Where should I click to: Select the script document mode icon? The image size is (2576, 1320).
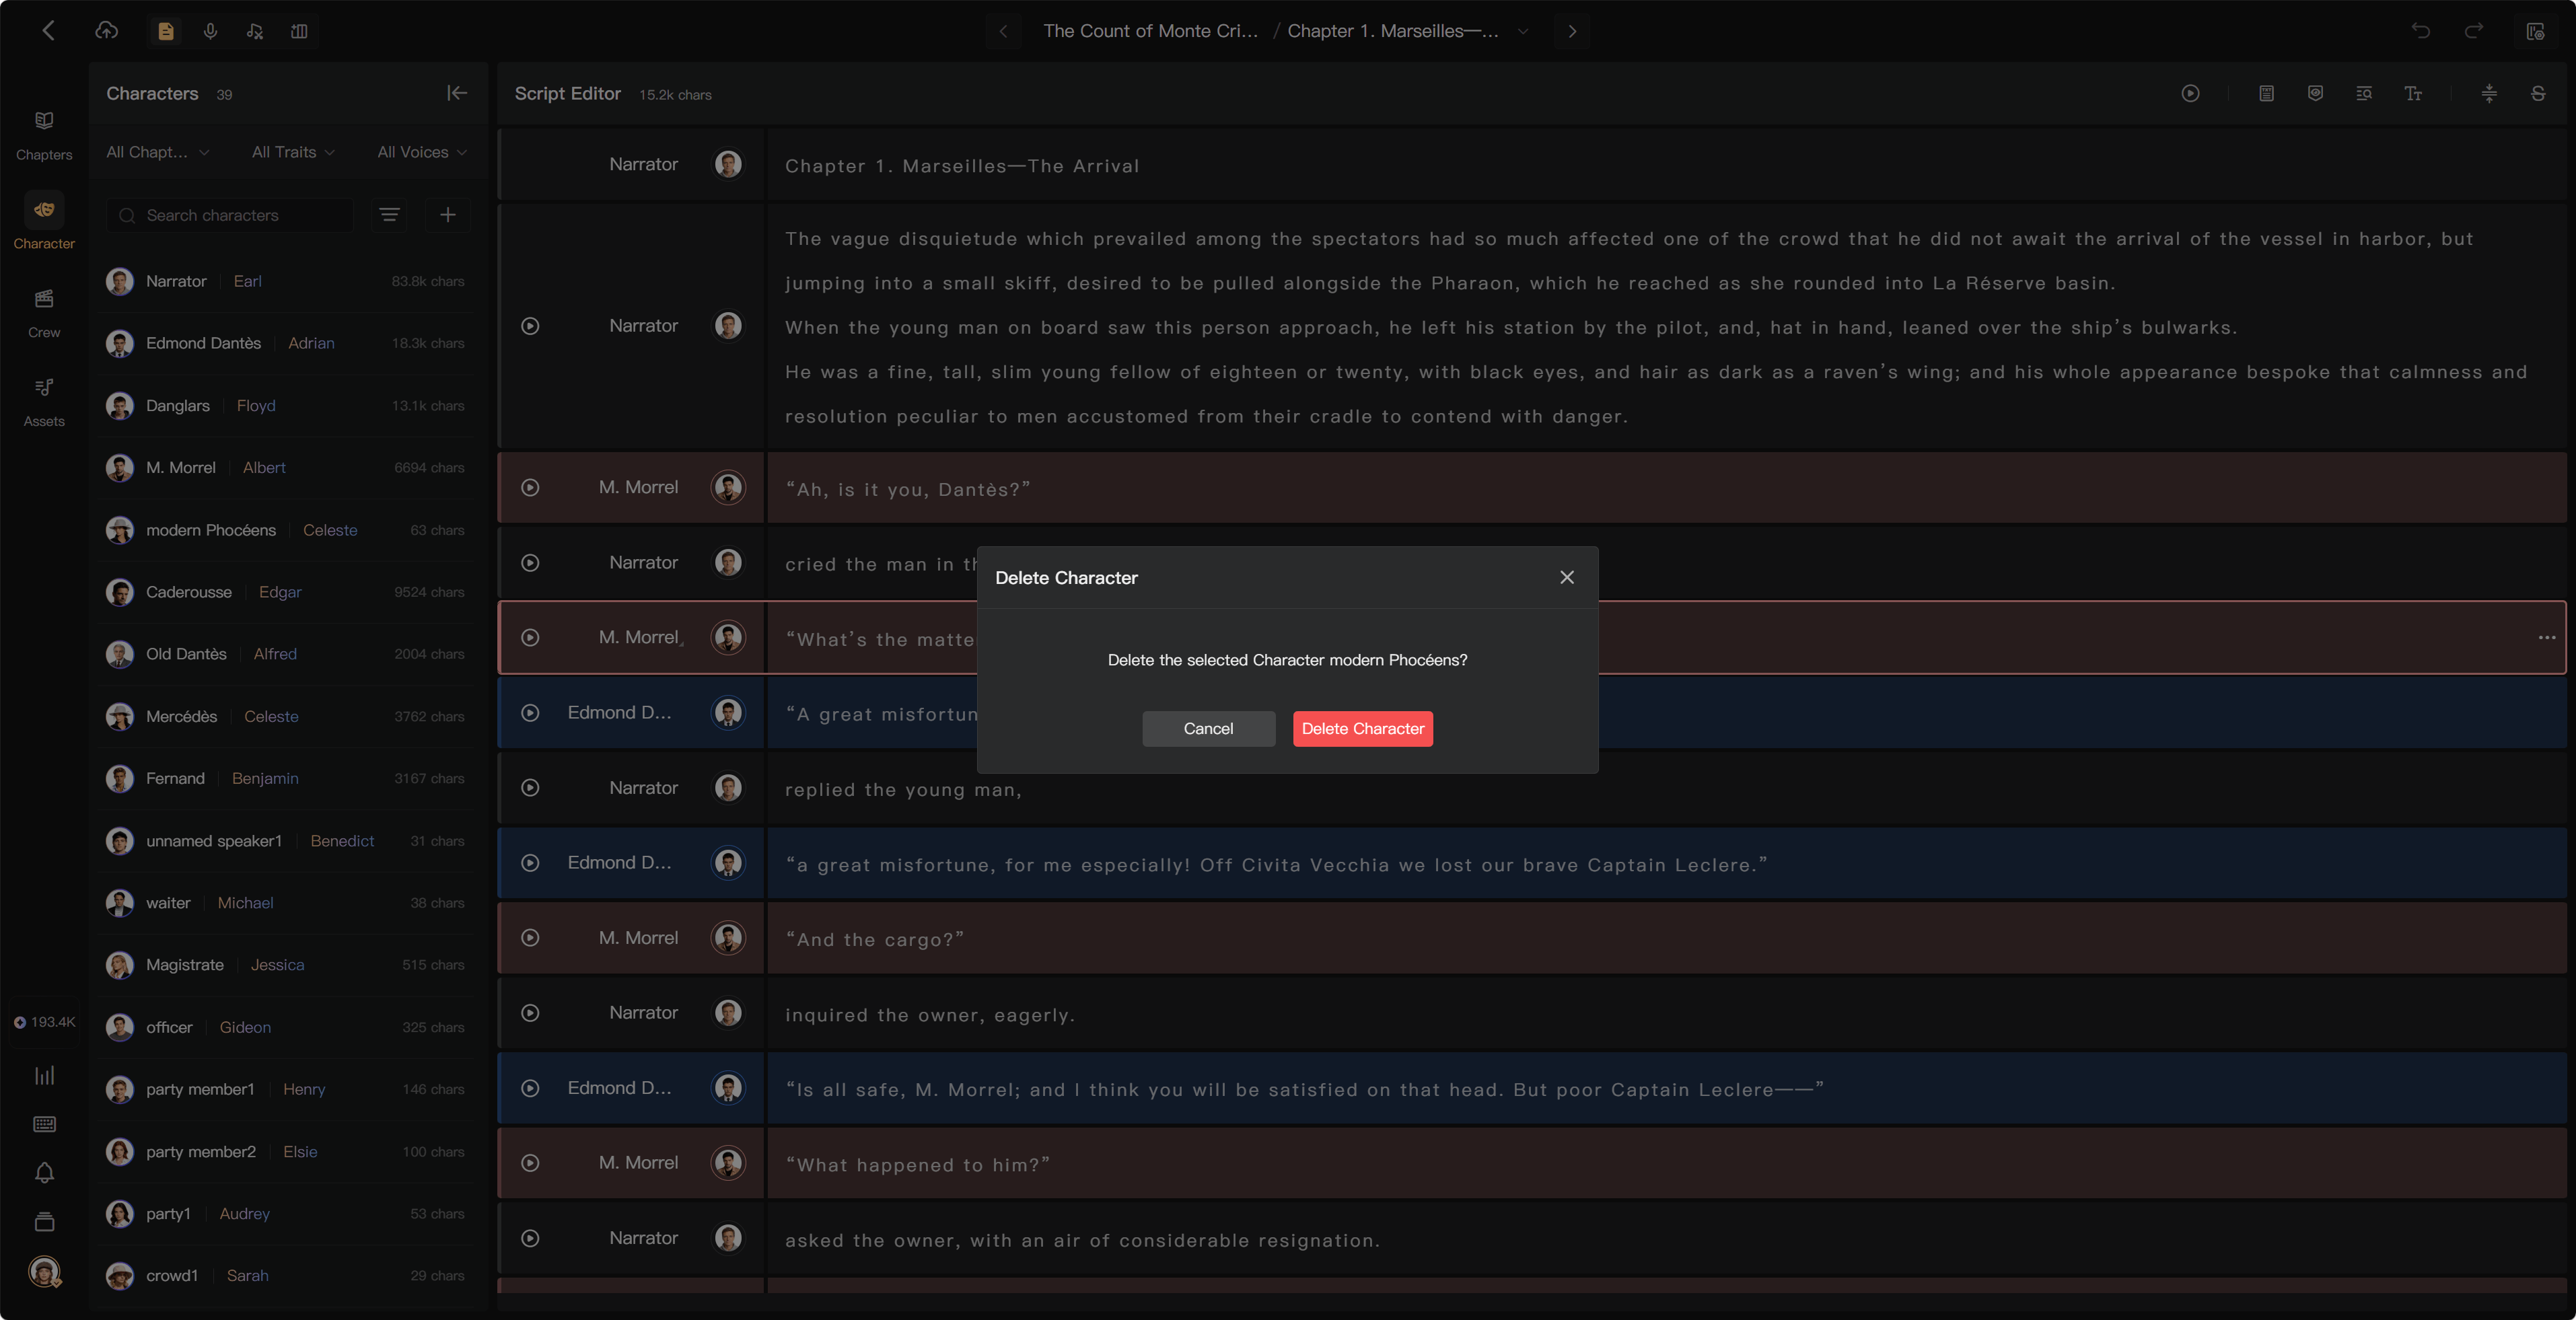[166, 31]
